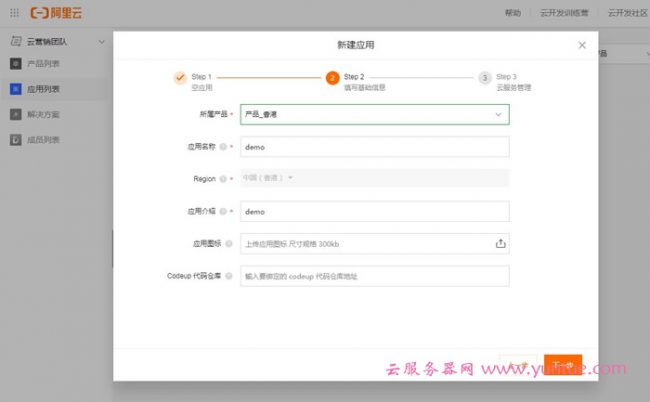Click the help icon beside Region
This screenshot has height=402, width=650.
223,179
